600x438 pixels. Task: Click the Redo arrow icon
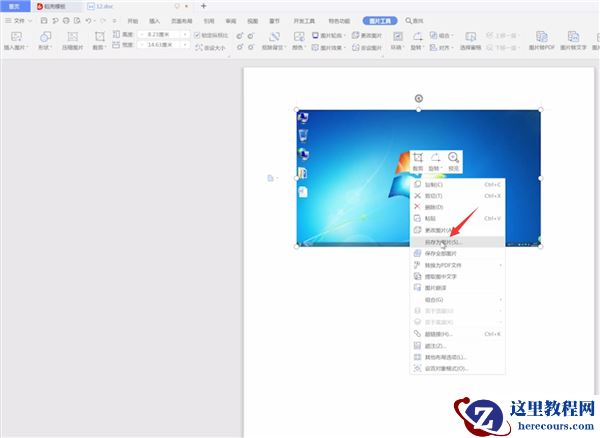pyautogui.click(x=103, y=21)
